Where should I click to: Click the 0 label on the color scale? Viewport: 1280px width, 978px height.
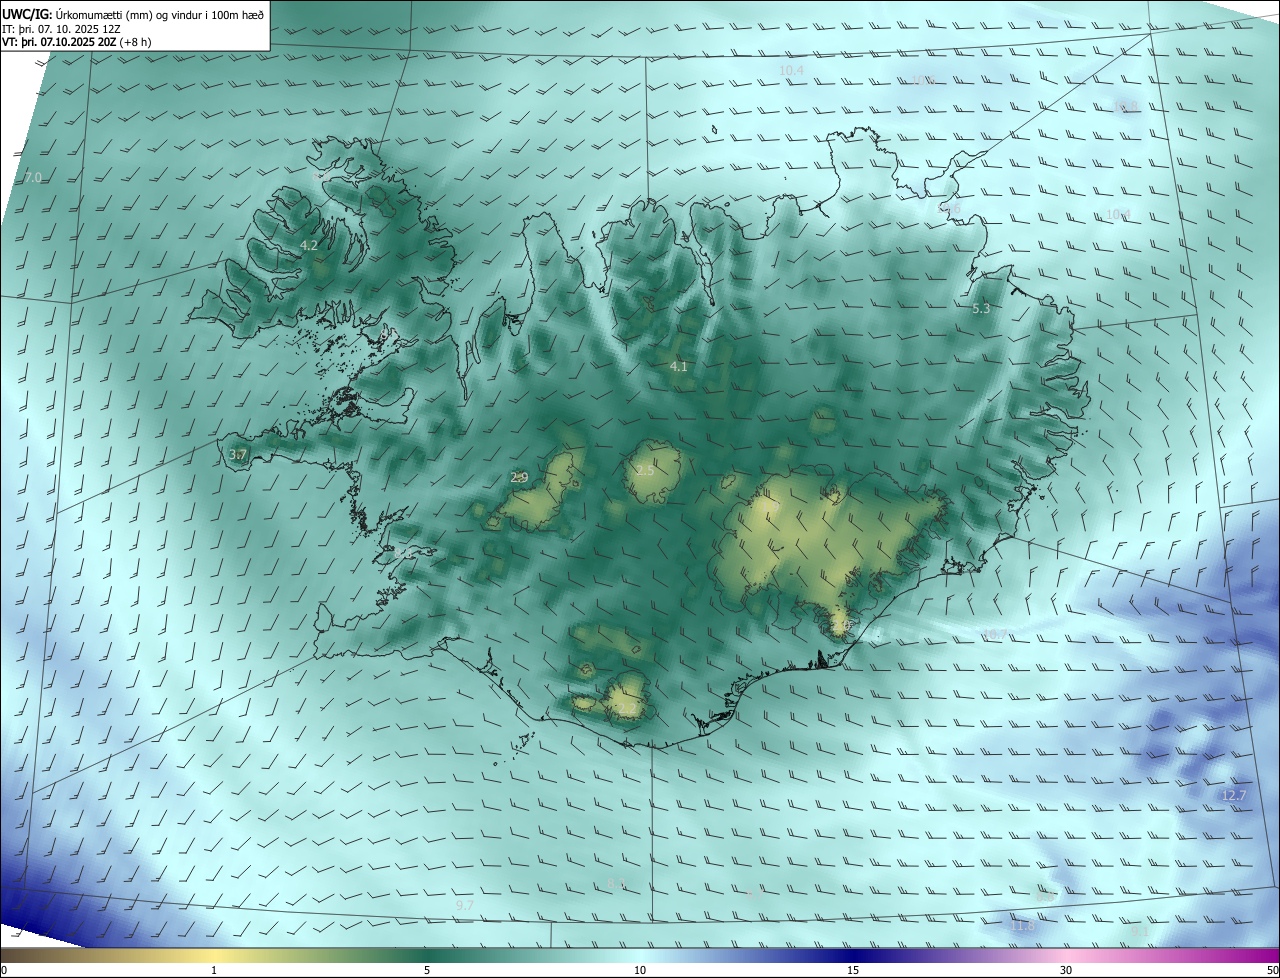tap(4, 970)
